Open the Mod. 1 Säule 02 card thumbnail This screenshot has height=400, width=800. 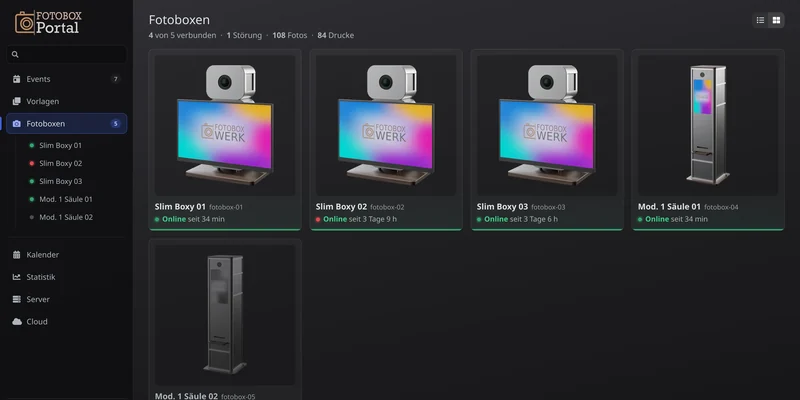point(225,315)
